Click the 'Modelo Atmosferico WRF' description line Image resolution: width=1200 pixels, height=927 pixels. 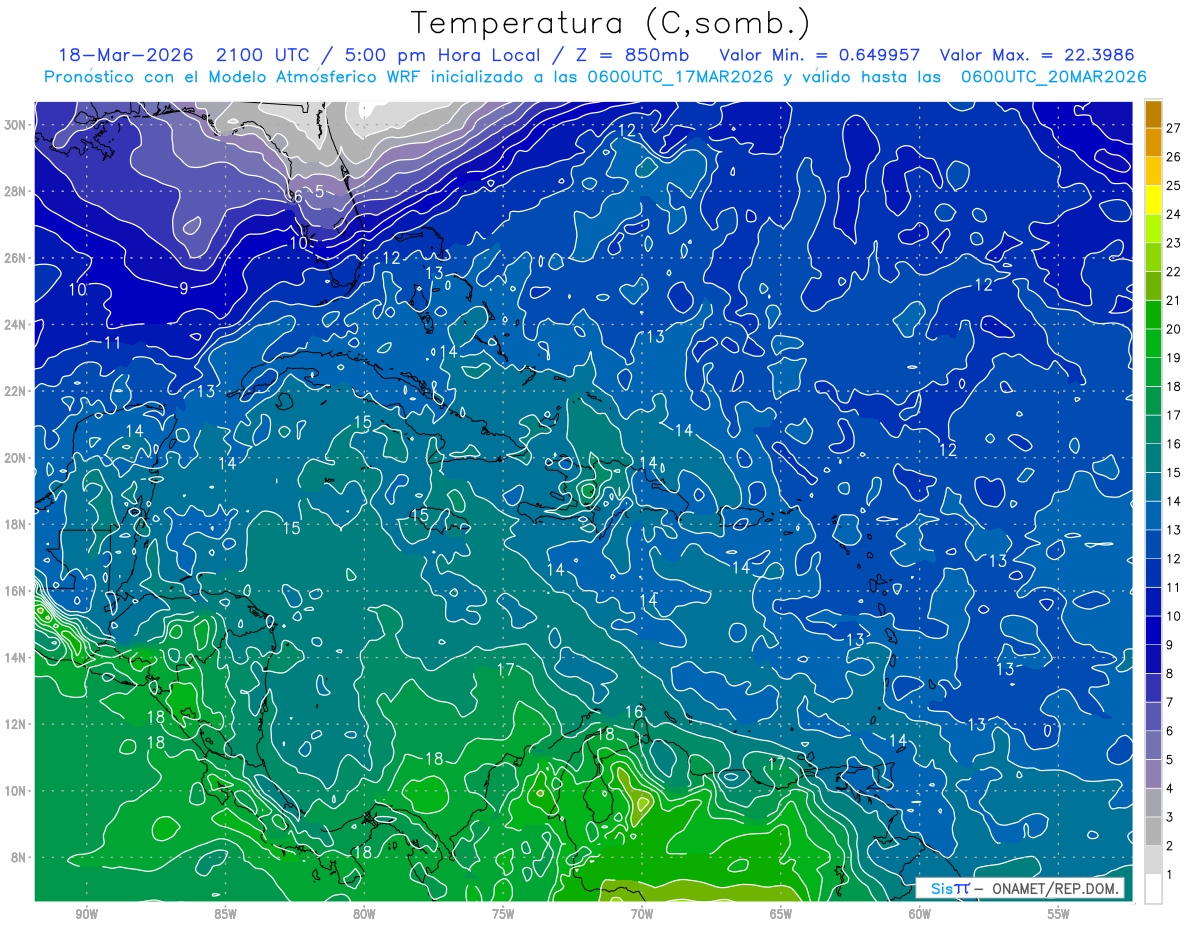coord(596,76)
